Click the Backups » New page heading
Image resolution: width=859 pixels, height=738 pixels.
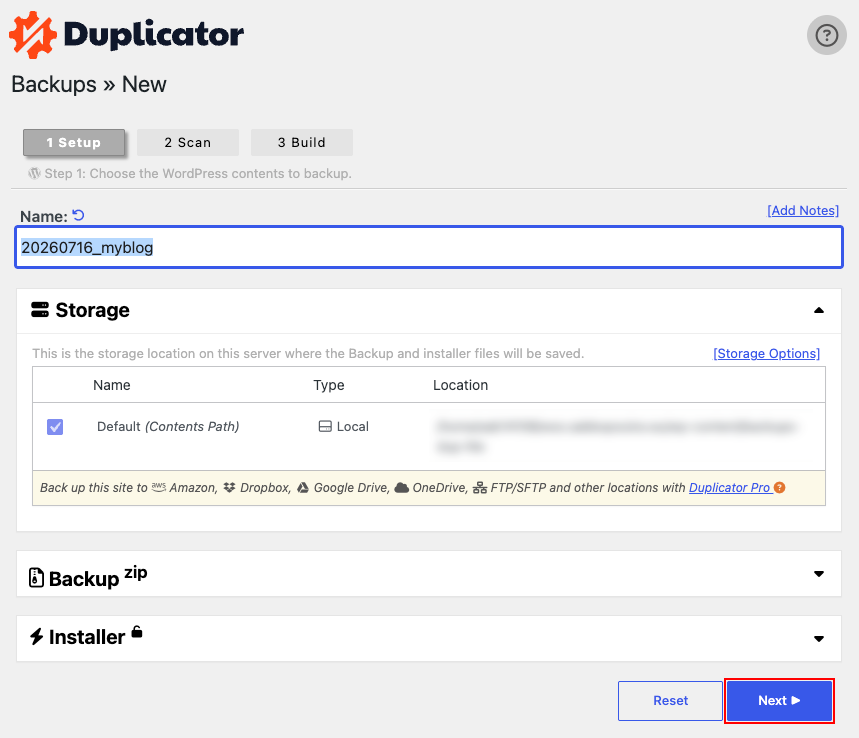coord(89,84)
